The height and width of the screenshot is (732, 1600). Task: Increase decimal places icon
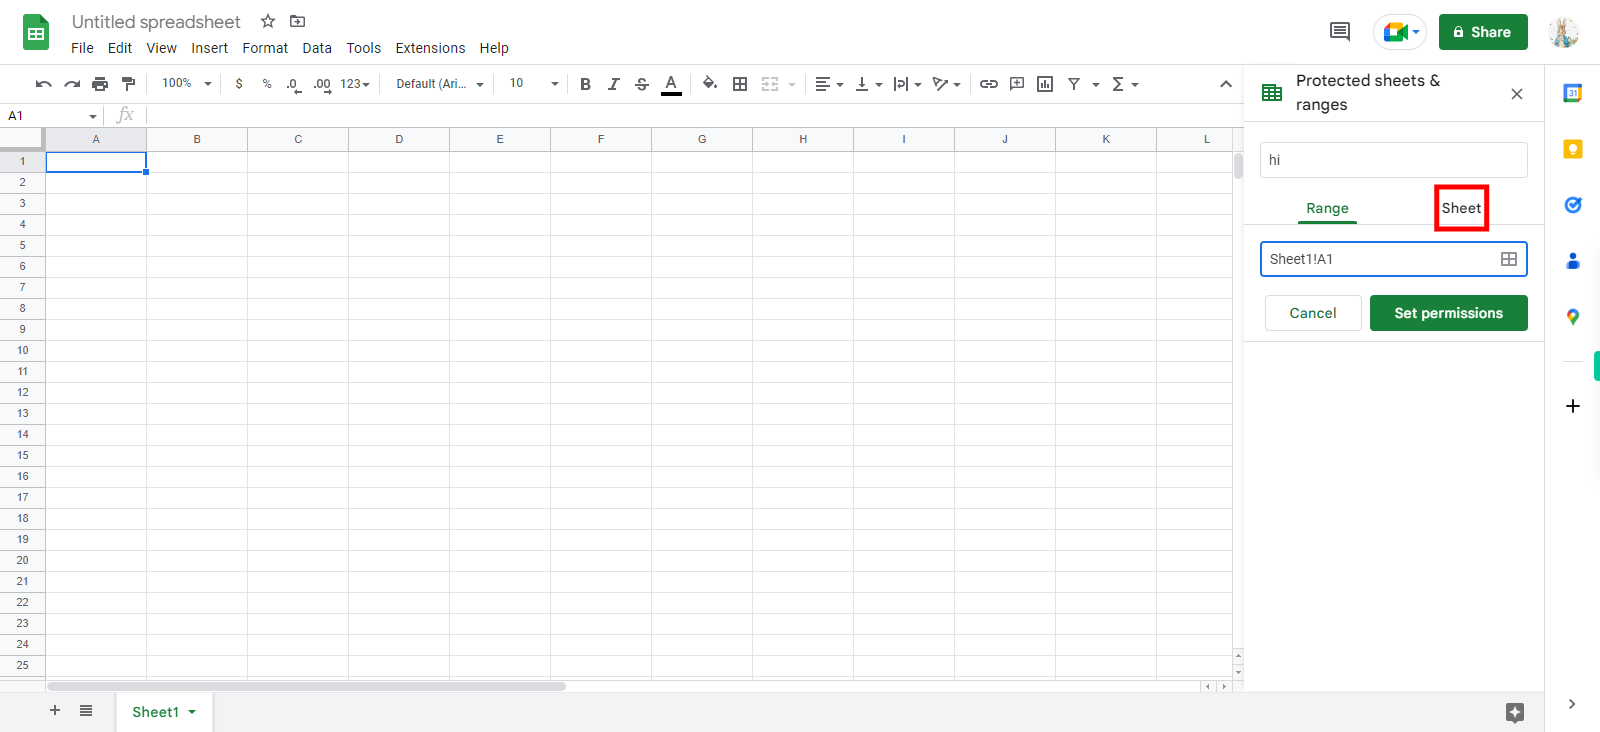322,84
